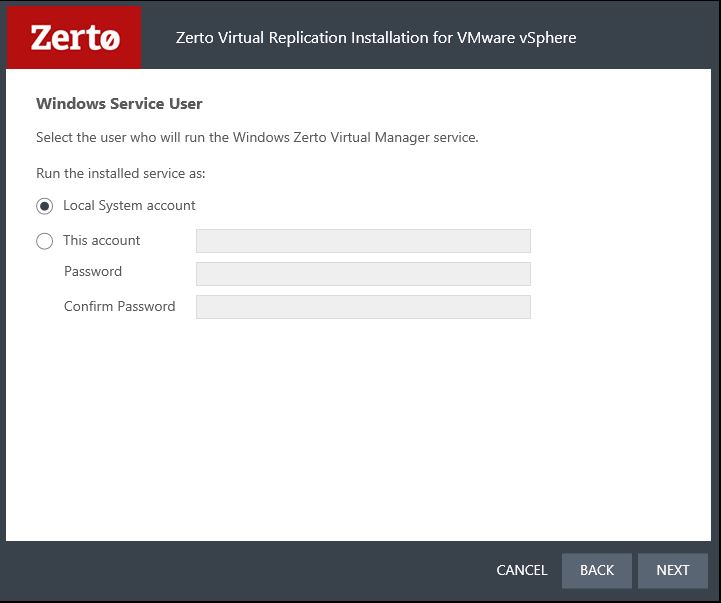Proceed with the NEXT button
Viewport: 721px width, 603px height.
coord(673,570)
